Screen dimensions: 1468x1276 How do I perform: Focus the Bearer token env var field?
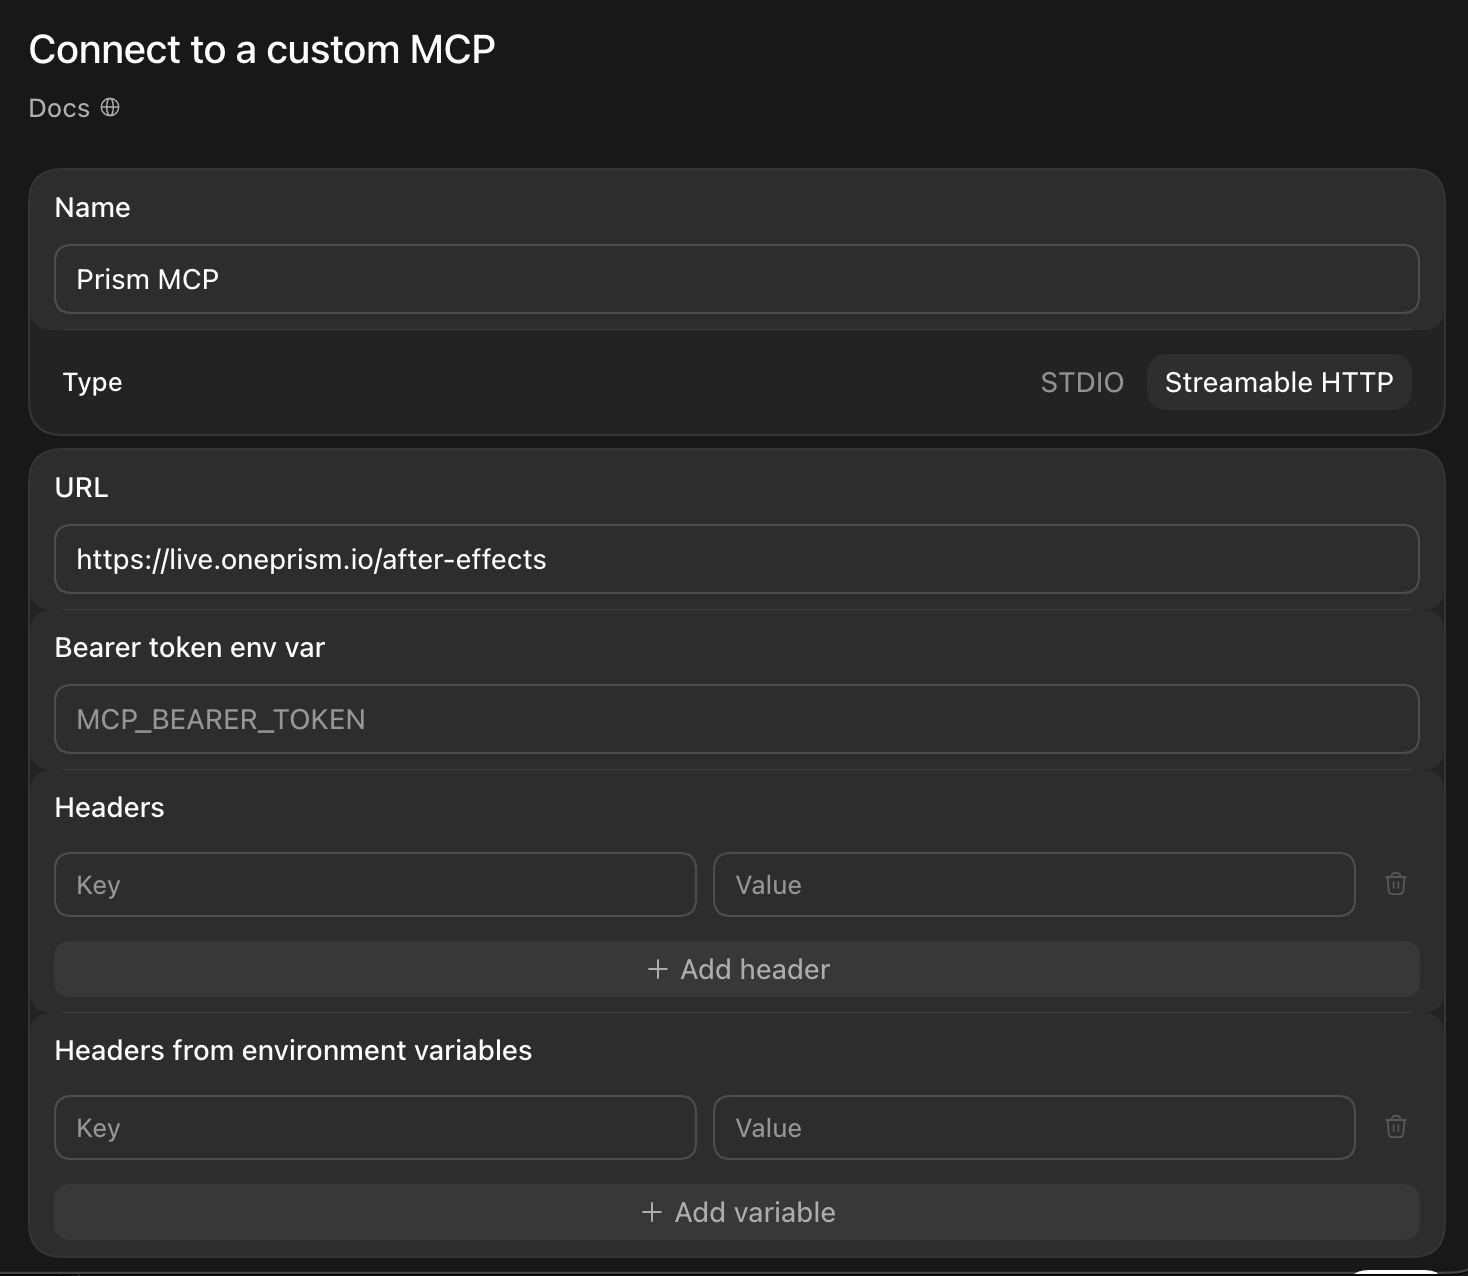737,719
